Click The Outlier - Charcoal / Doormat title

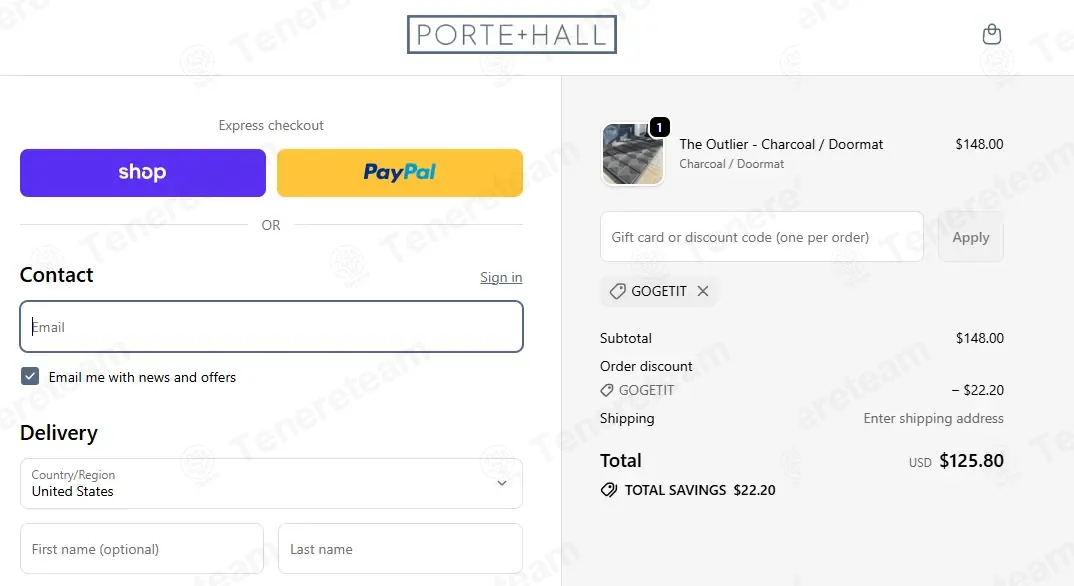pos(781,144)
